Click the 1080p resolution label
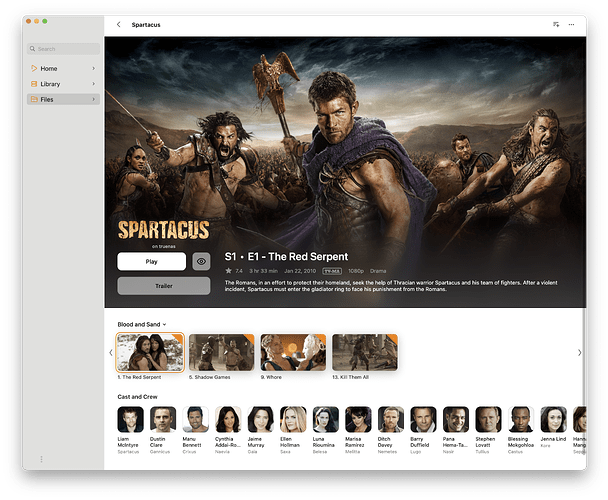The image size is (608, 500). pyautogui.click(x=356, y=271)
